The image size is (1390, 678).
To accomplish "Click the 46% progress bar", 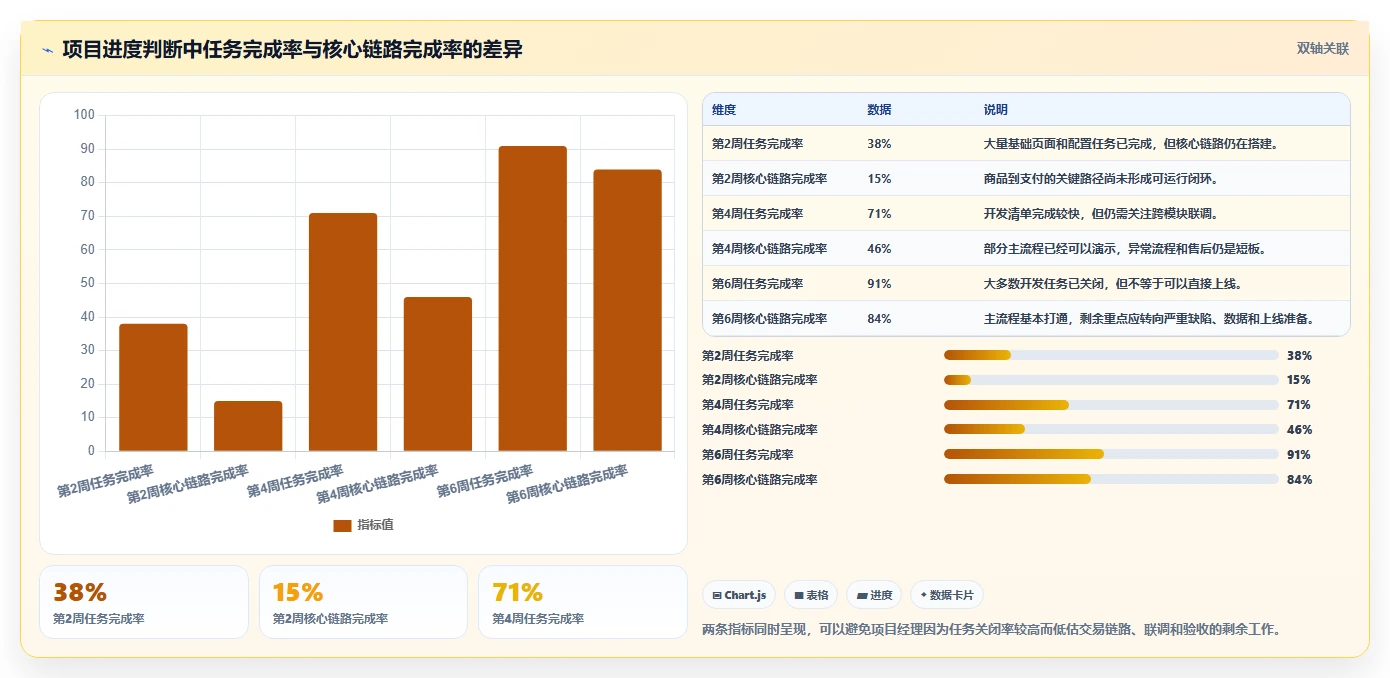I will pos(1111,430).
